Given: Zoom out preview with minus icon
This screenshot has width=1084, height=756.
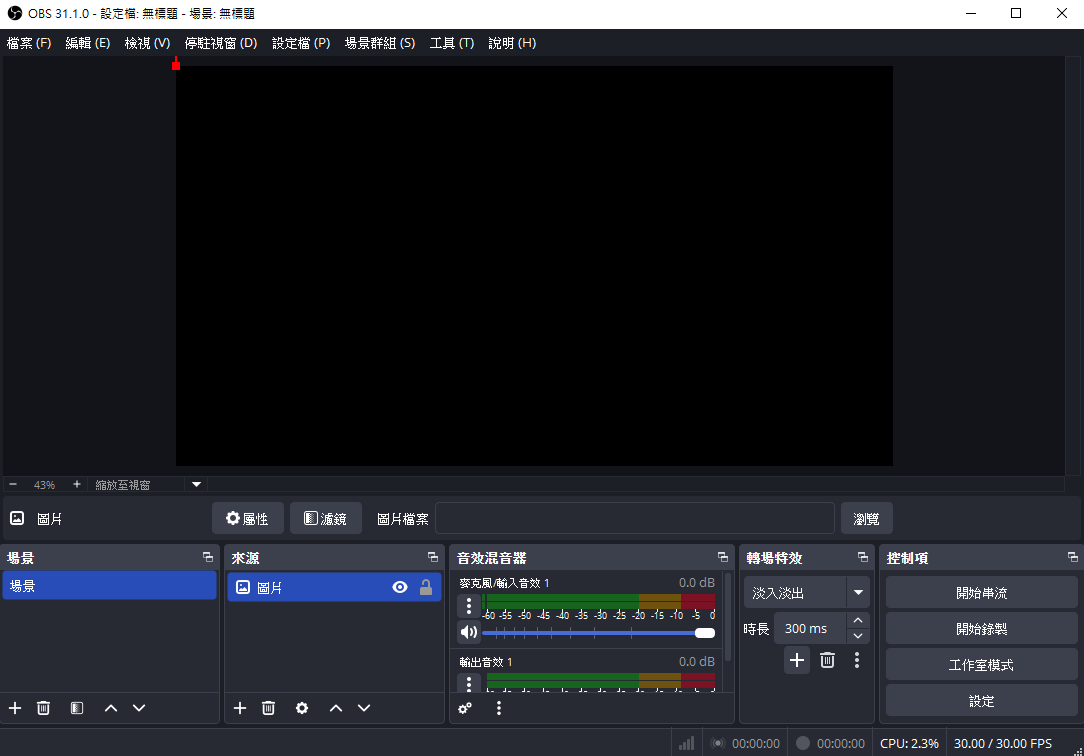Looking at the screenshot, I should coord(12,484).
